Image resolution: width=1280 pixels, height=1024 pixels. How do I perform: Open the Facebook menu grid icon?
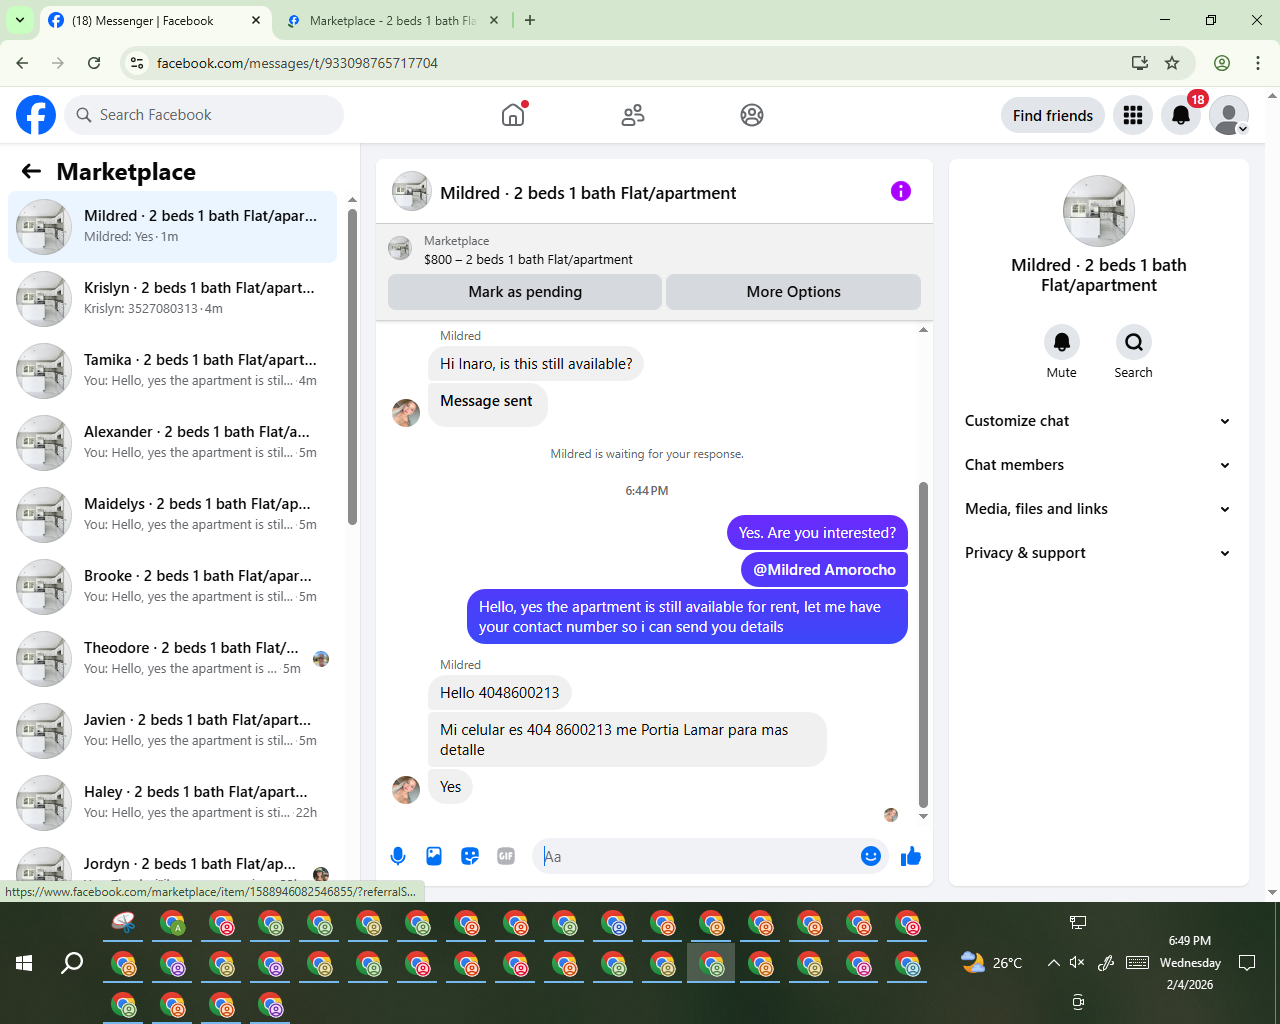tap(1133, 115)
